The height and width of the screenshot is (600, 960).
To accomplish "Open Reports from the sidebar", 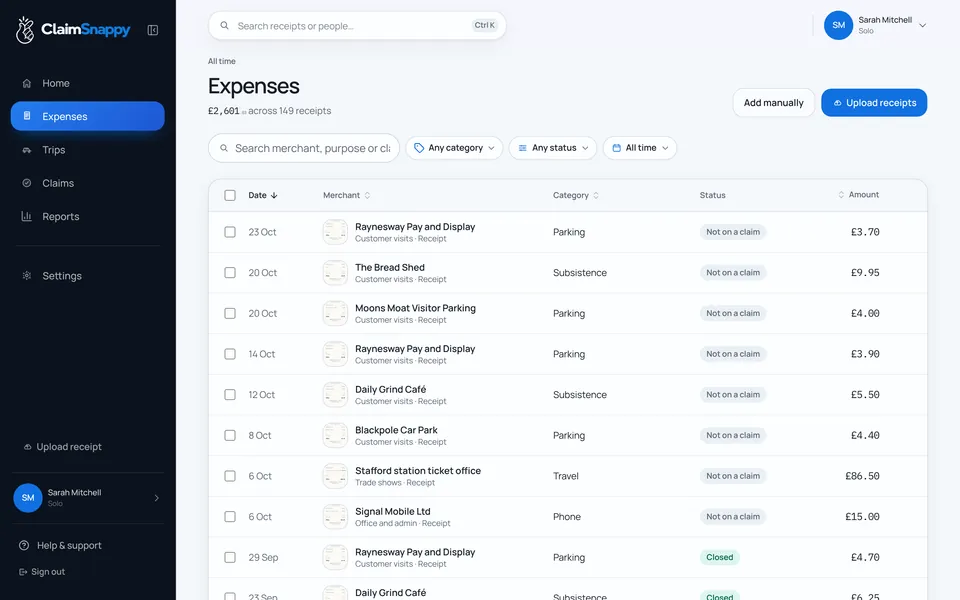I will coord(88,216).
